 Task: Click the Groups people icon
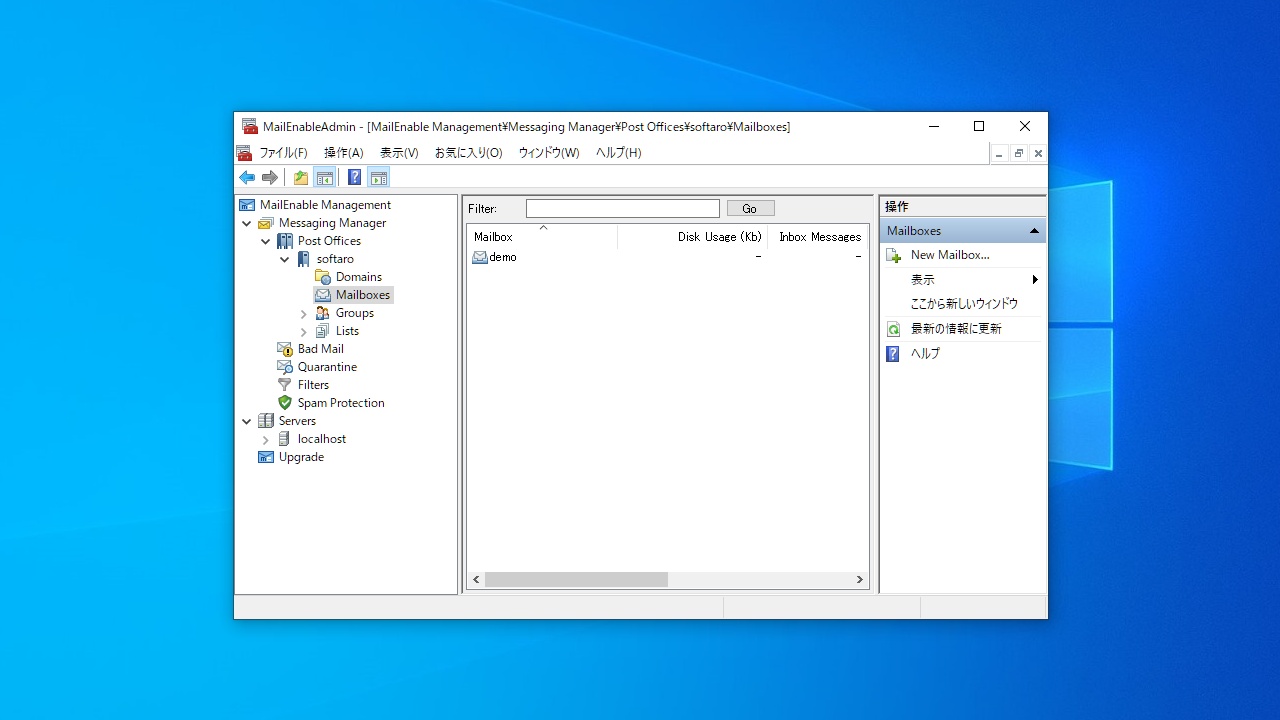coord(323,313)
